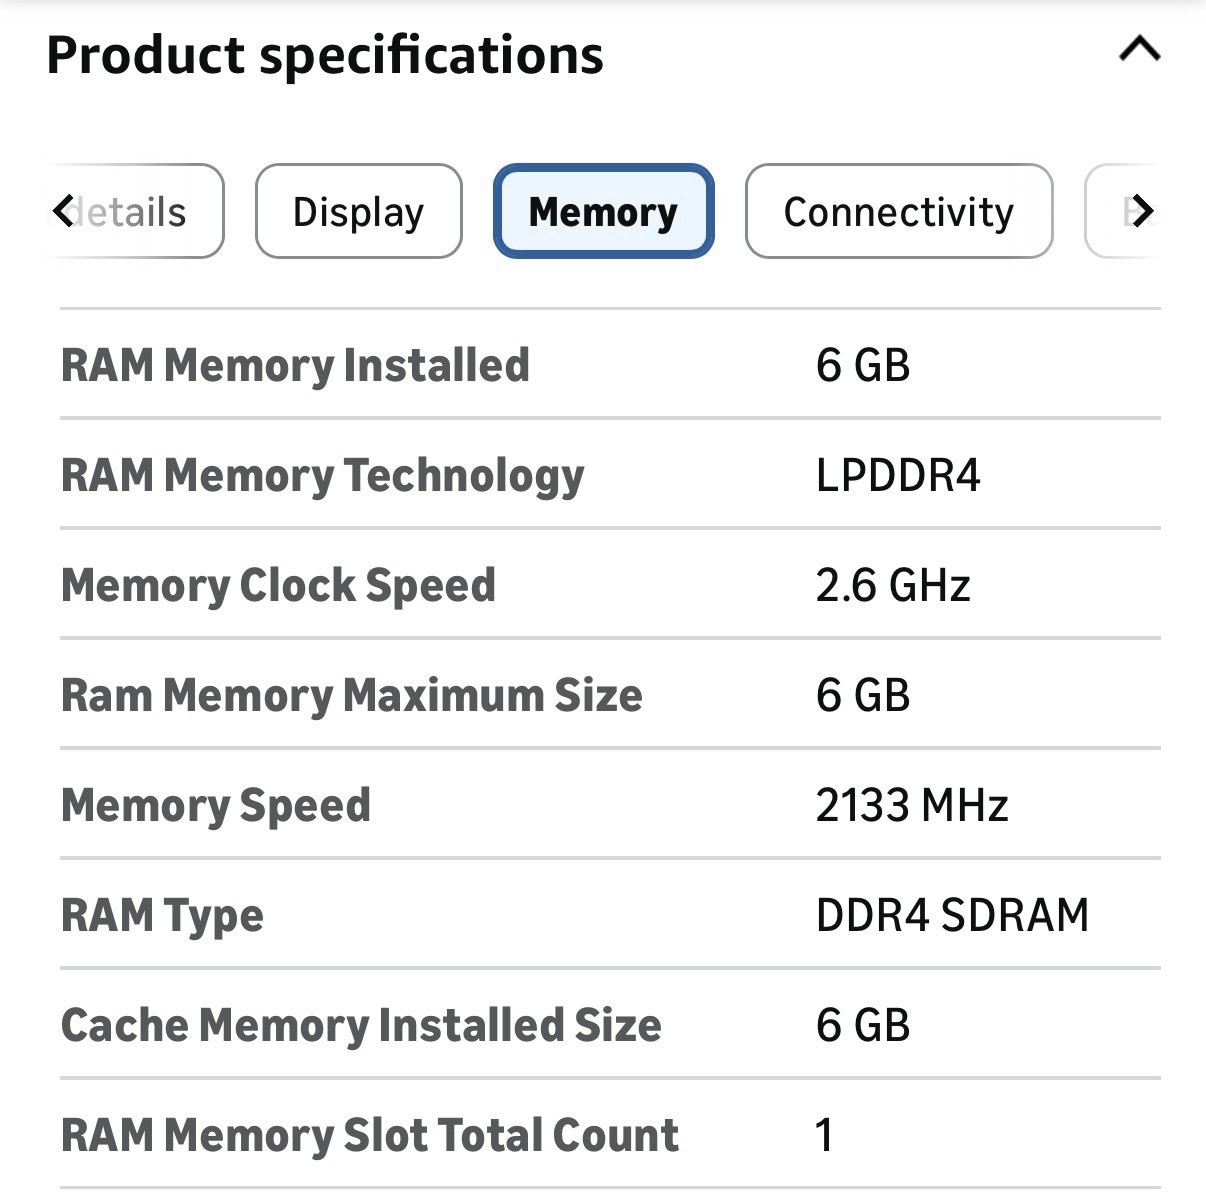
Task: Click the Memory Speed row label
Action: pos(215,806)
